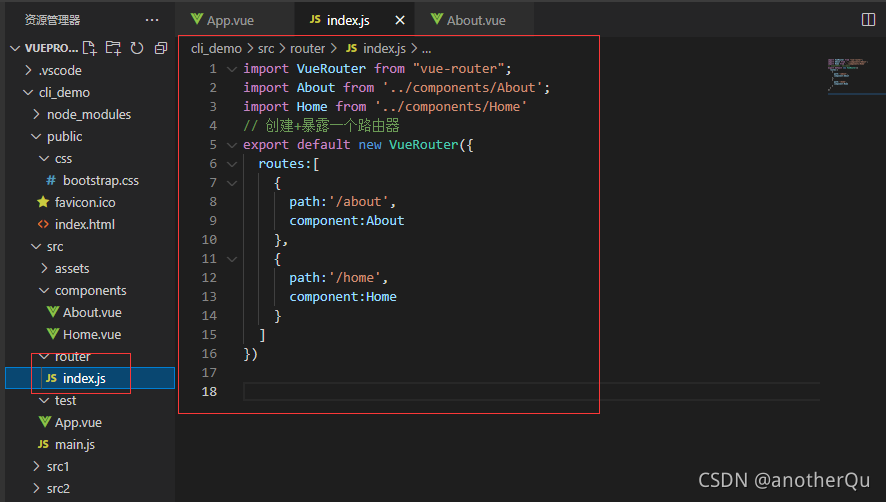Collapse the cli_demo folder
The image size is (886, 502).
[x=28, y=93]
